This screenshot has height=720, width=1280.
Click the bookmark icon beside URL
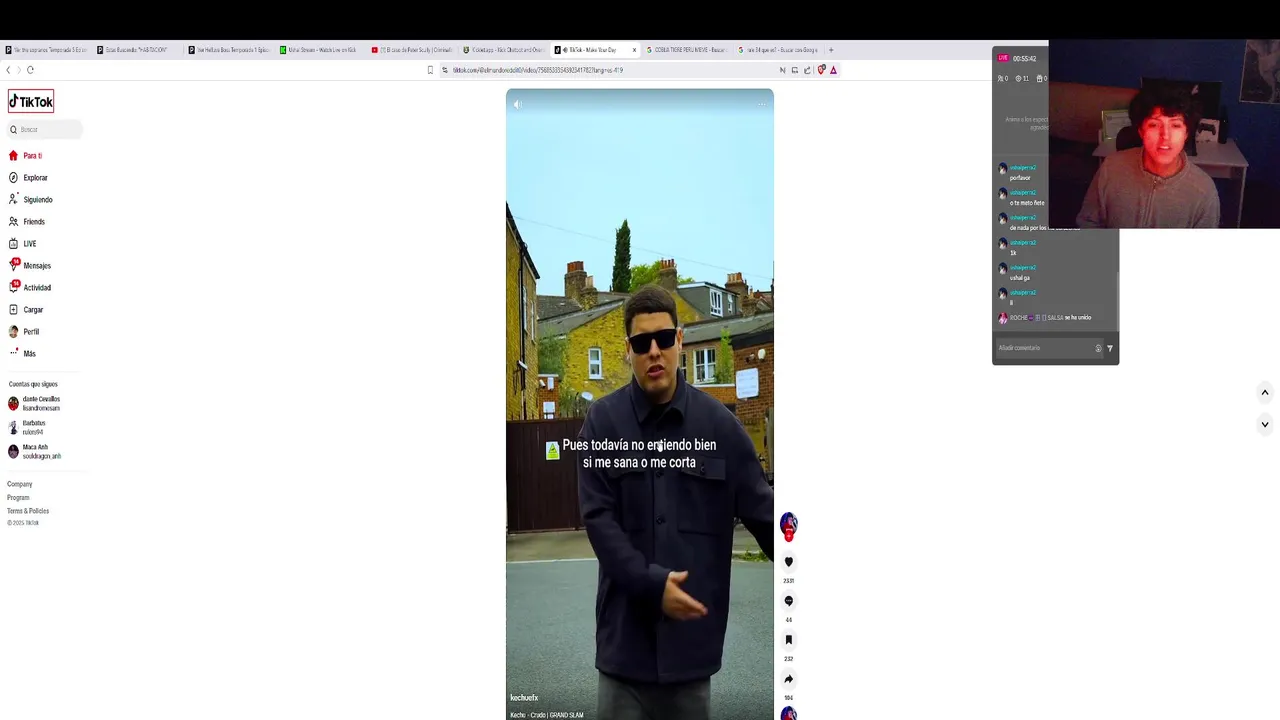pyautogui.click(x=430, y=70)
